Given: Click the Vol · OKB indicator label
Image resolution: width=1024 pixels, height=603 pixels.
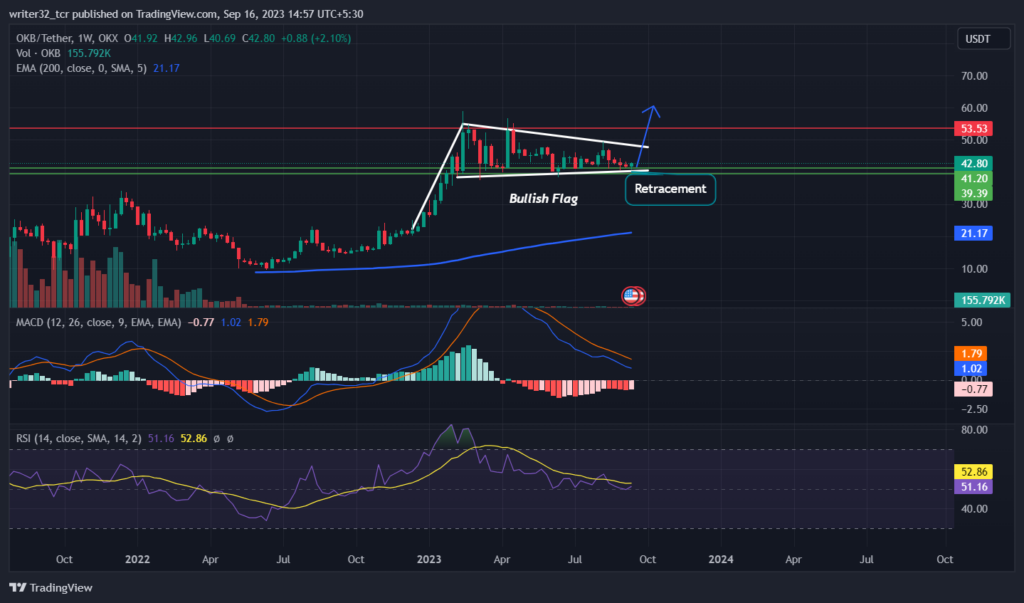Looking at the screenshot, I should point(39,54).
